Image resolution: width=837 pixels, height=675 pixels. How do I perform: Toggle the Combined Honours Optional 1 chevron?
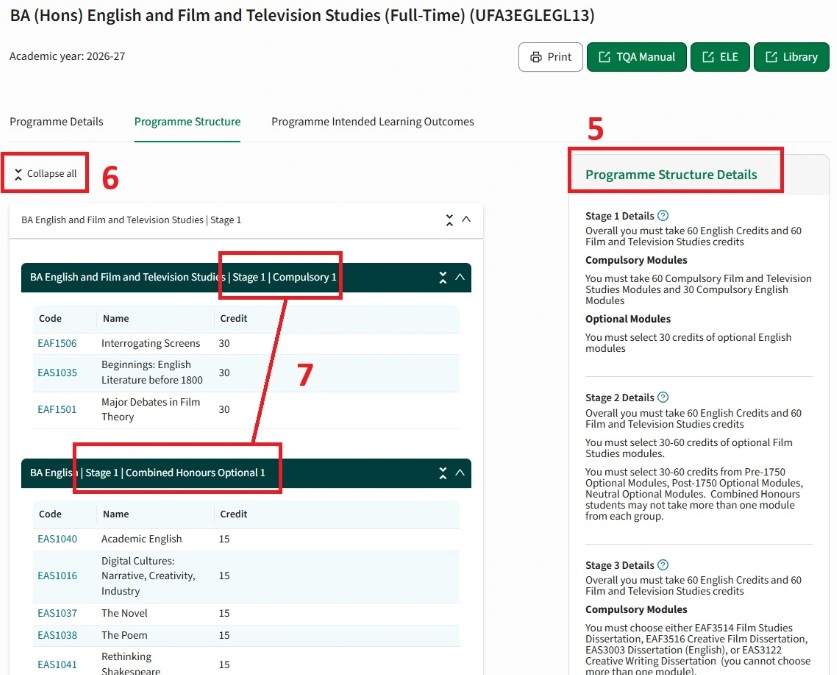pyautogui.click(x=461, y=474)
